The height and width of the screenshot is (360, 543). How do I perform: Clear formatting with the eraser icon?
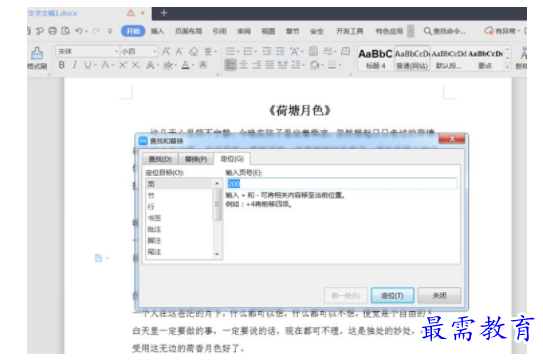194,52
